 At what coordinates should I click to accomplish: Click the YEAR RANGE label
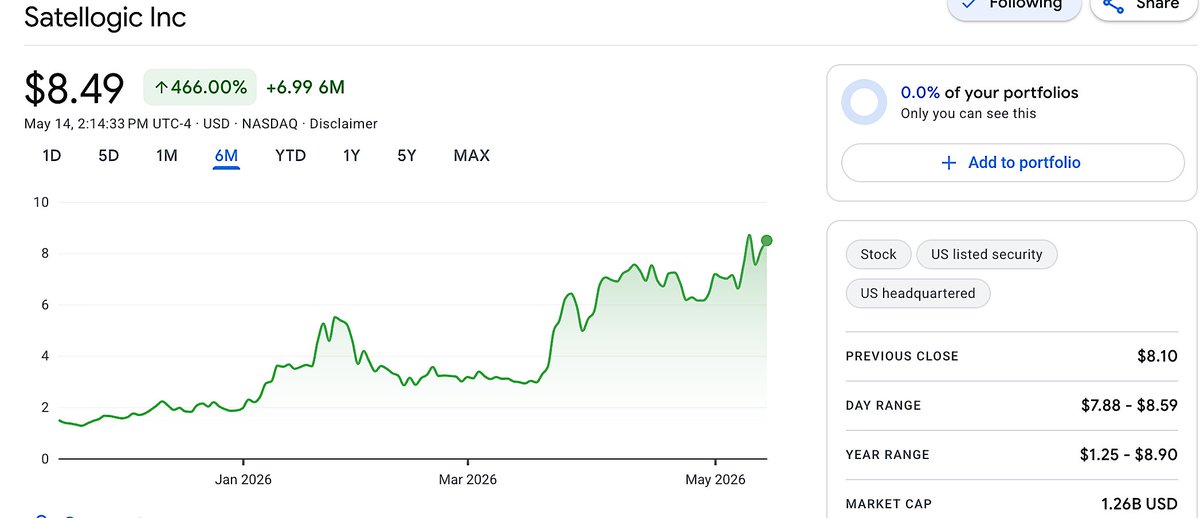coord(887,455)
